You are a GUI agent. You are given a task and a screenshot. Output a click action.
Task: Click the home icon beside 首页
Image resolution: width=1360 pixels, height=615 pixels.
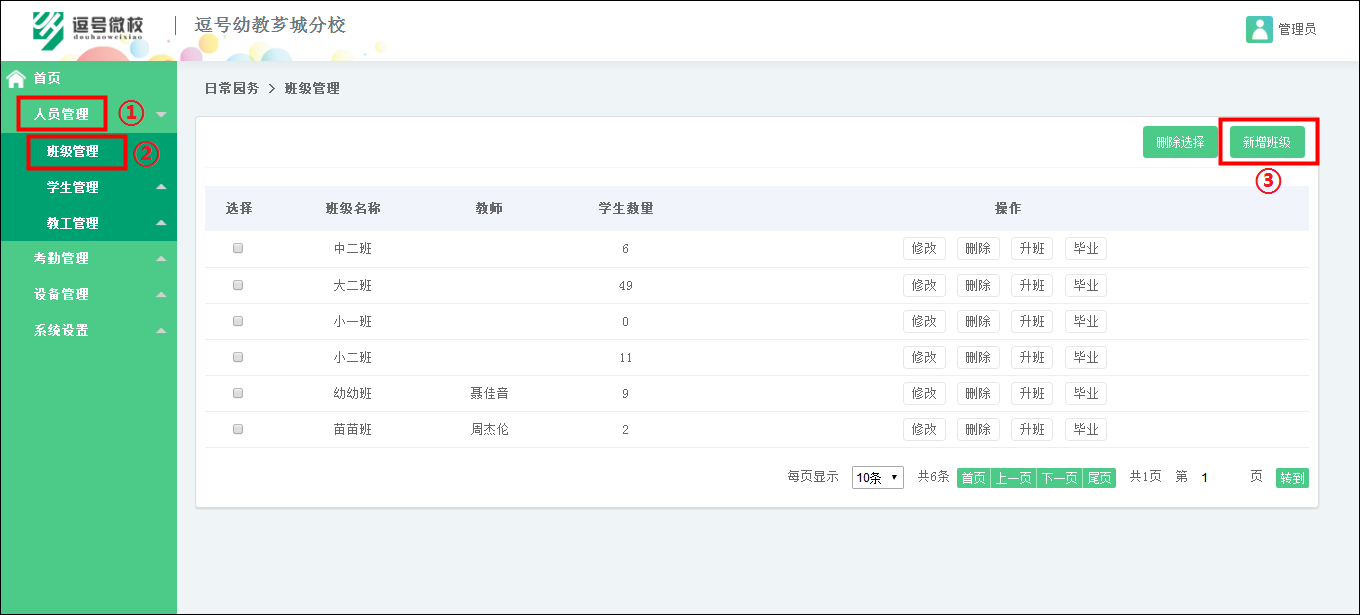click(15, 77)
